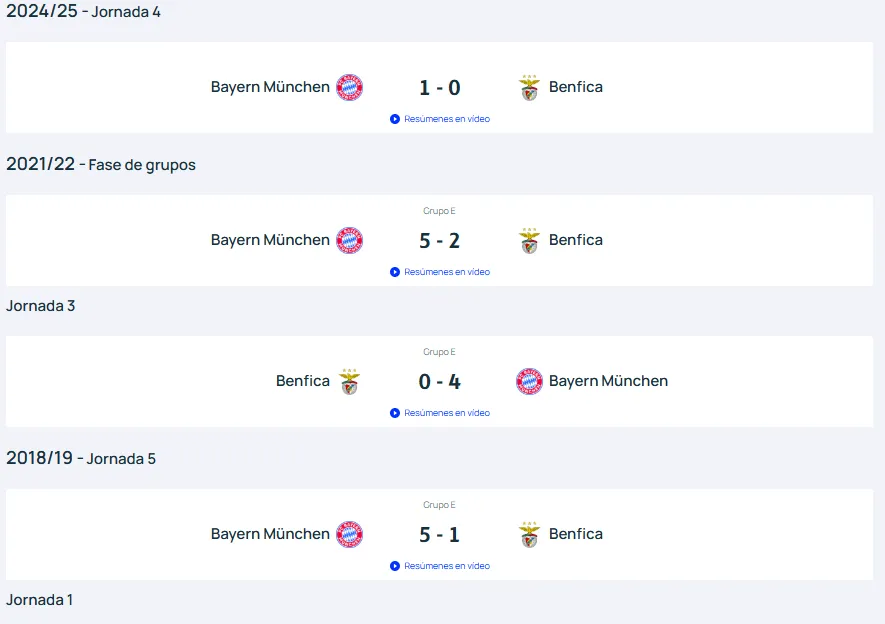Click Bayern München name in 2024/25 match

click(x=270, y=87)
